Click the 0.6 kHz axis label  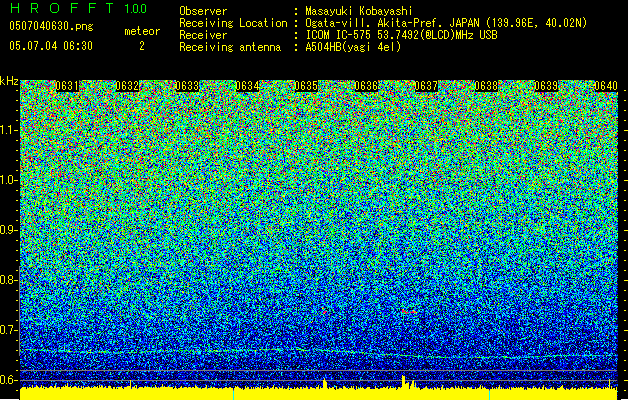coord(9,380)
